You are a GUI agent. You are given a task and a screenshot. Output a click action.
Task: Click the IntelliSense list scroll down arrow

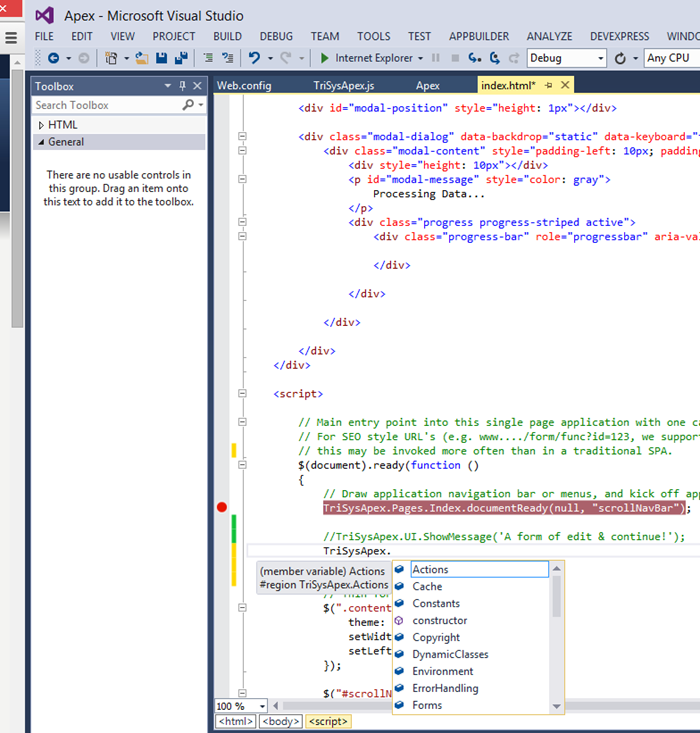pyautogui.click(x=556, y=706)
